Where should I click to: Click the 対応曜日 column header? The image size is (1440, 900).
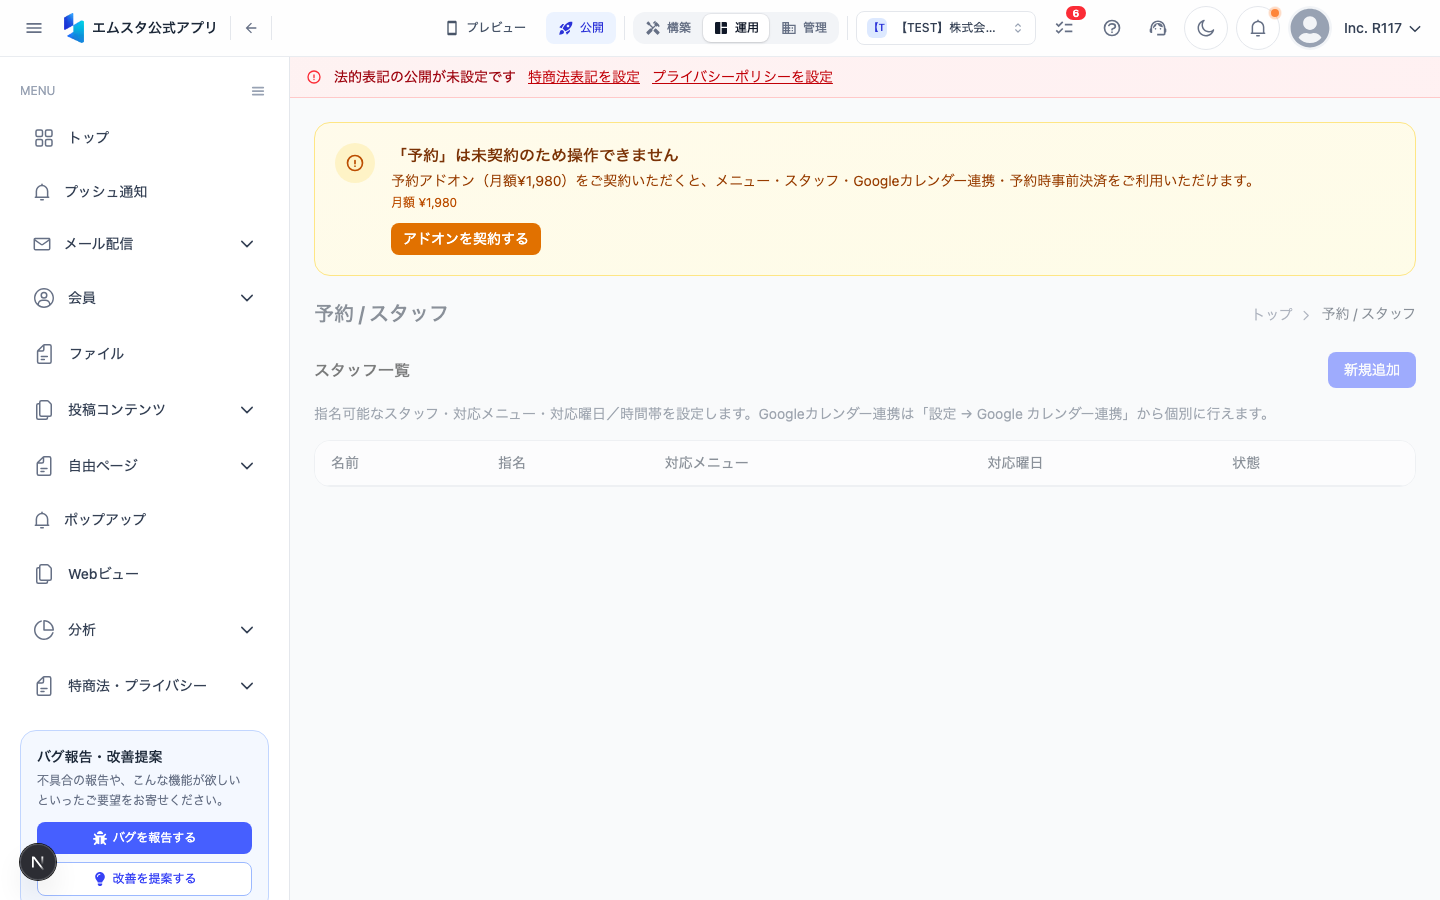click(x=1015, y=463)
